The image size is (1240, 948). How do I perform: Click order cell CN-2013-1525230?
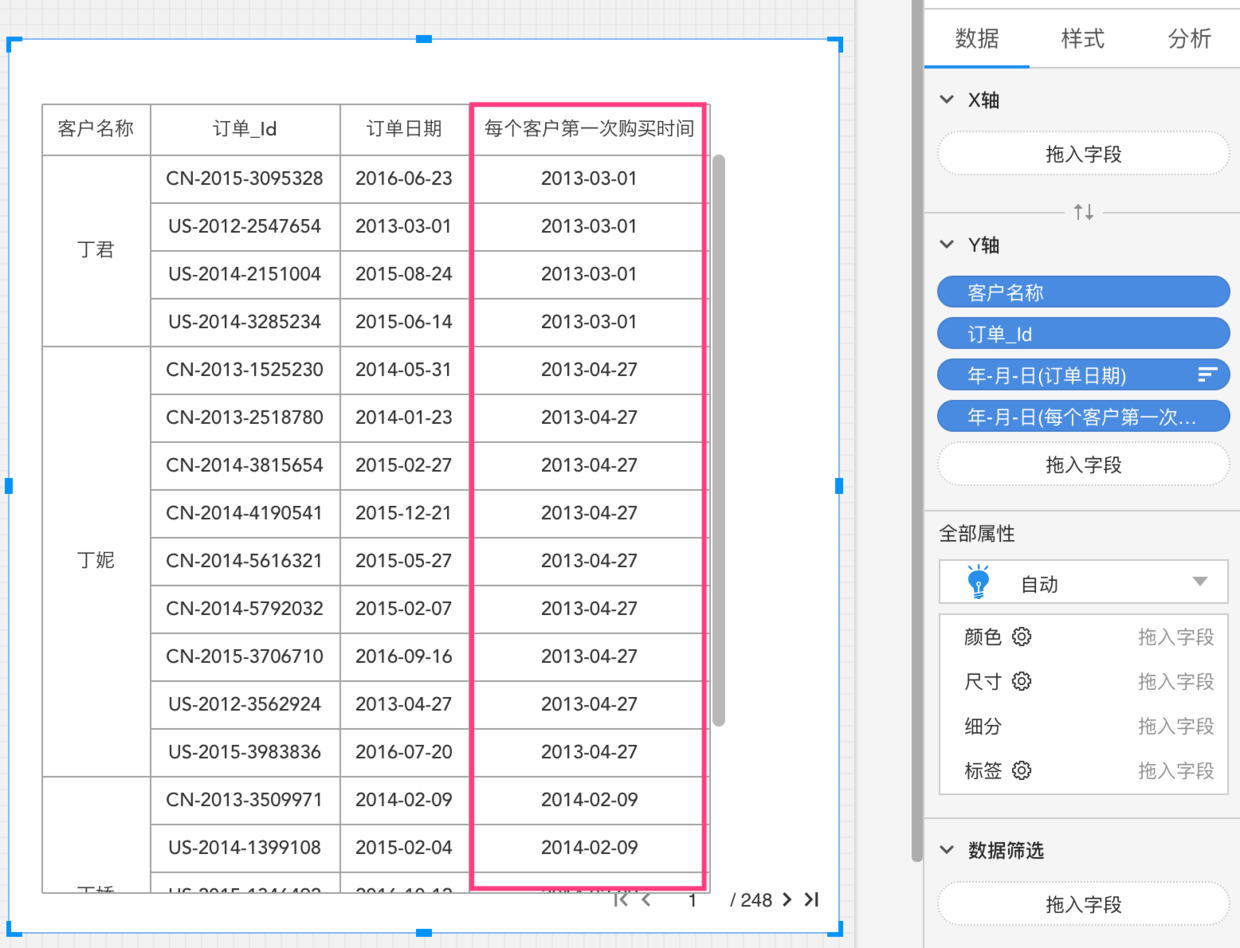pyautogui.click(x=245, y=369)
